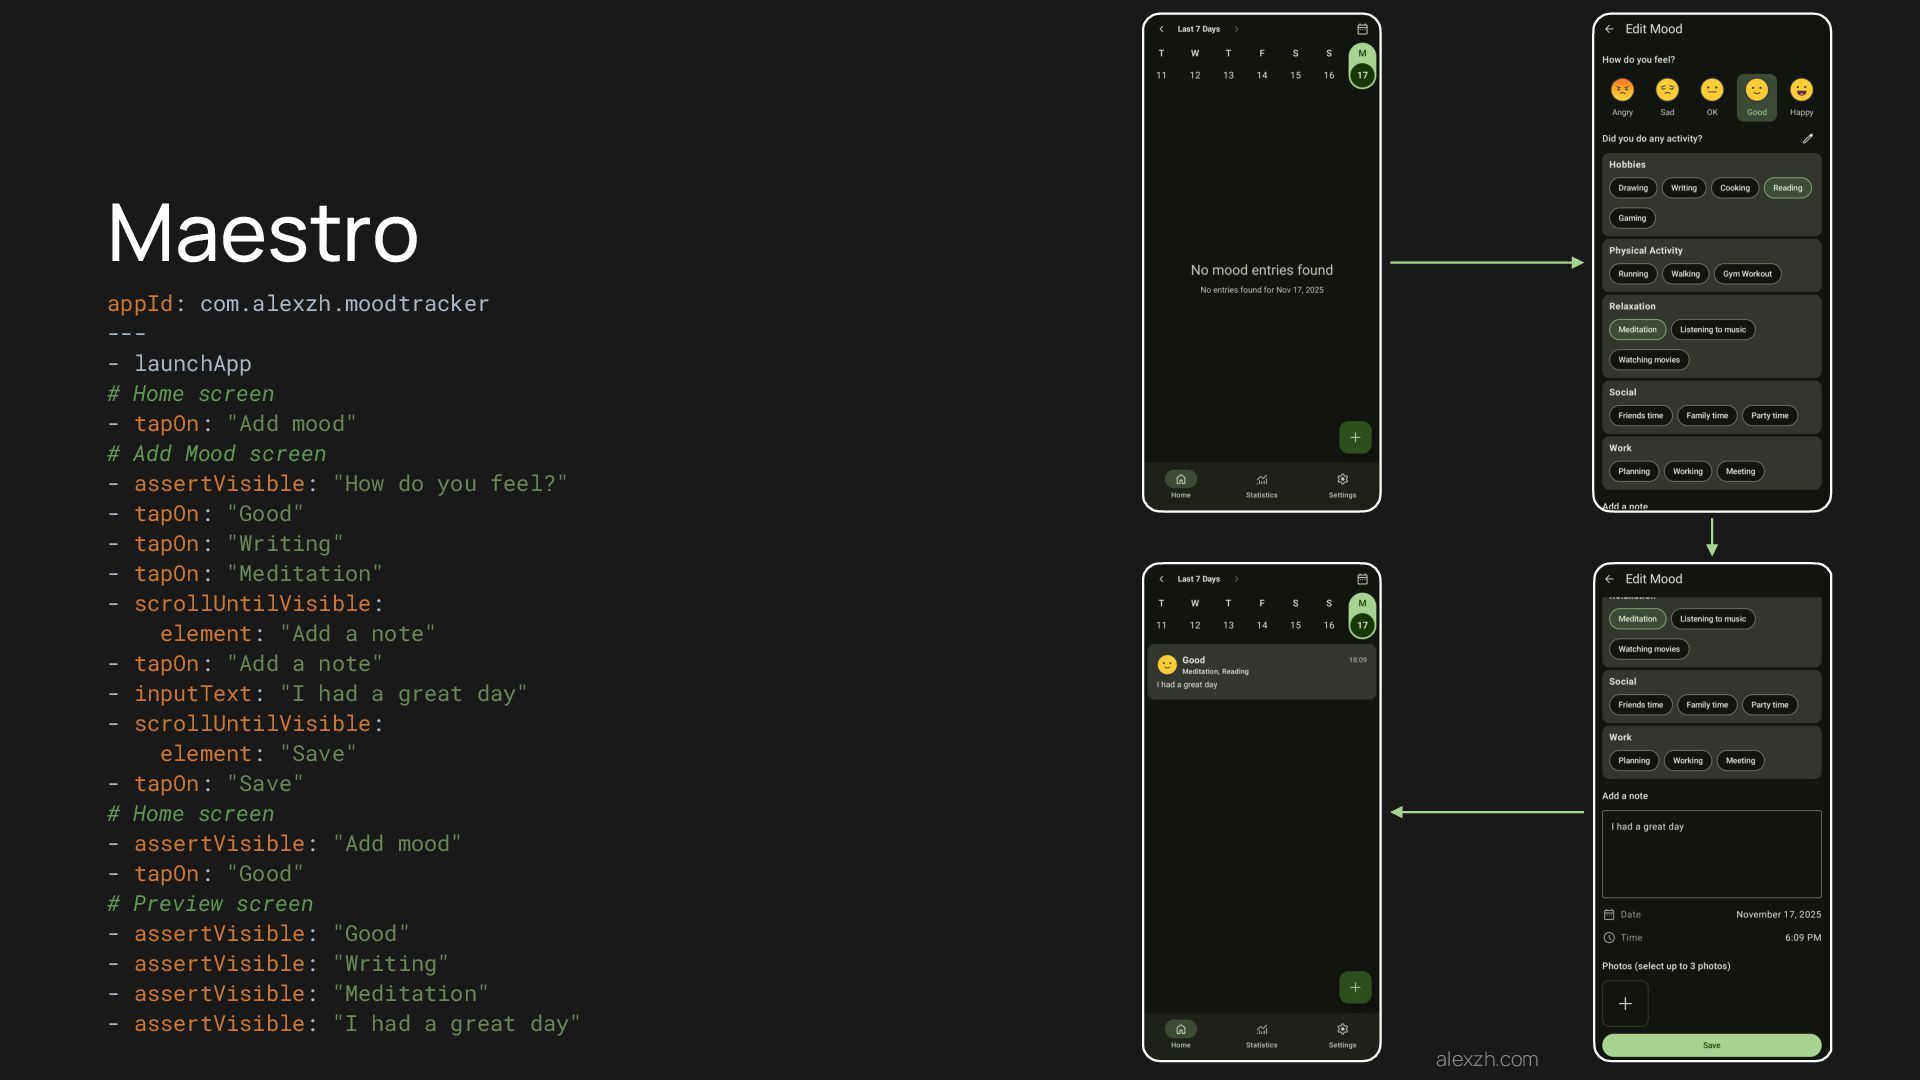1920x1080 pixels.
Task: Click the note text field
Action: pos(1711,853)
